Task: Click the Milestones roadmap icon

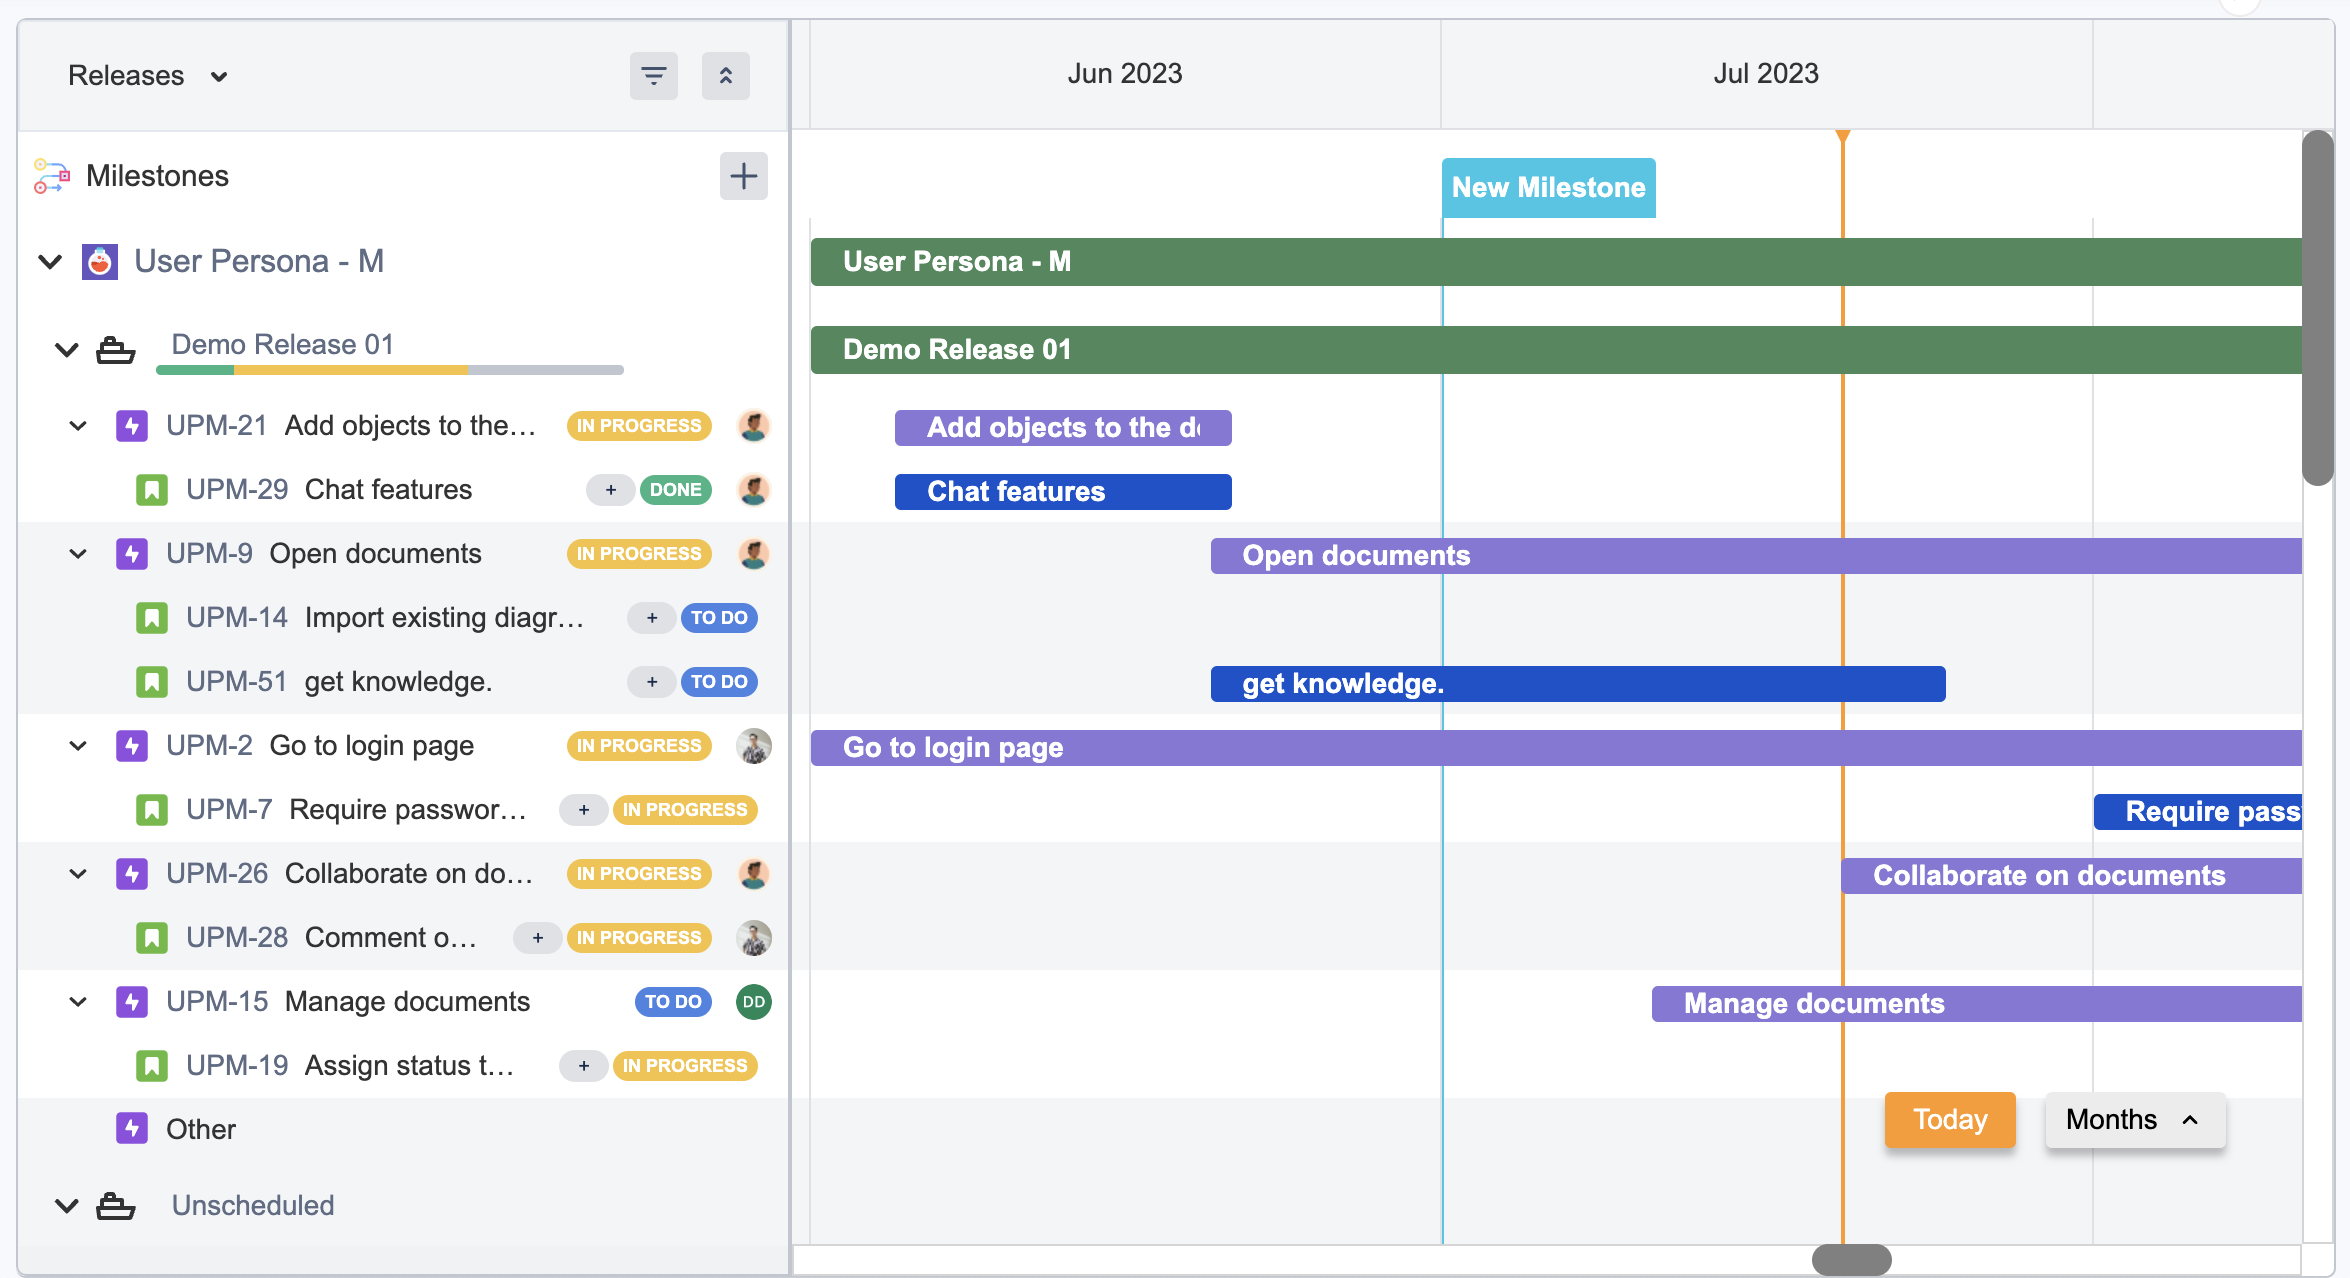Action: click(x=51, y=176)
